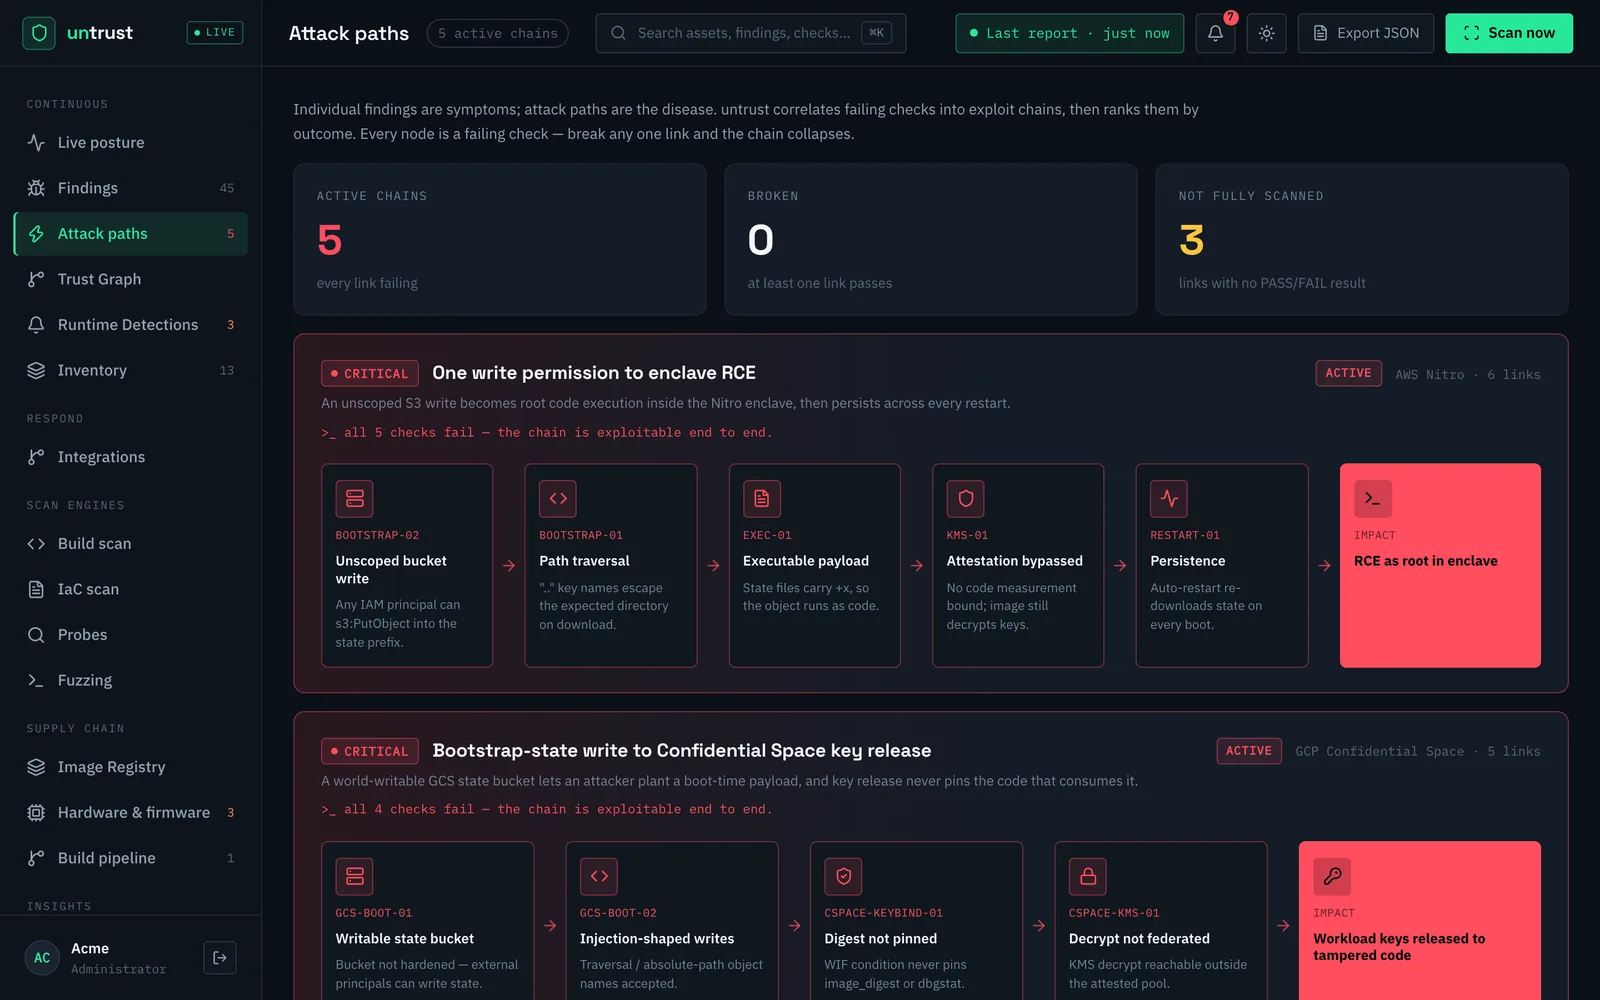1600x1000 pixels.
Task: Click the Findings bug icon
Action: click(36, 188)
